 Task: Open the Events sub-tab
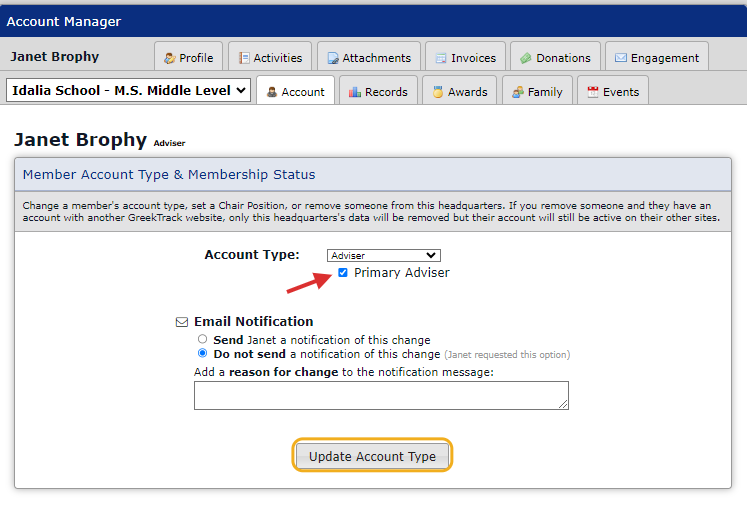pyautogui.click(x=613, y=91)
